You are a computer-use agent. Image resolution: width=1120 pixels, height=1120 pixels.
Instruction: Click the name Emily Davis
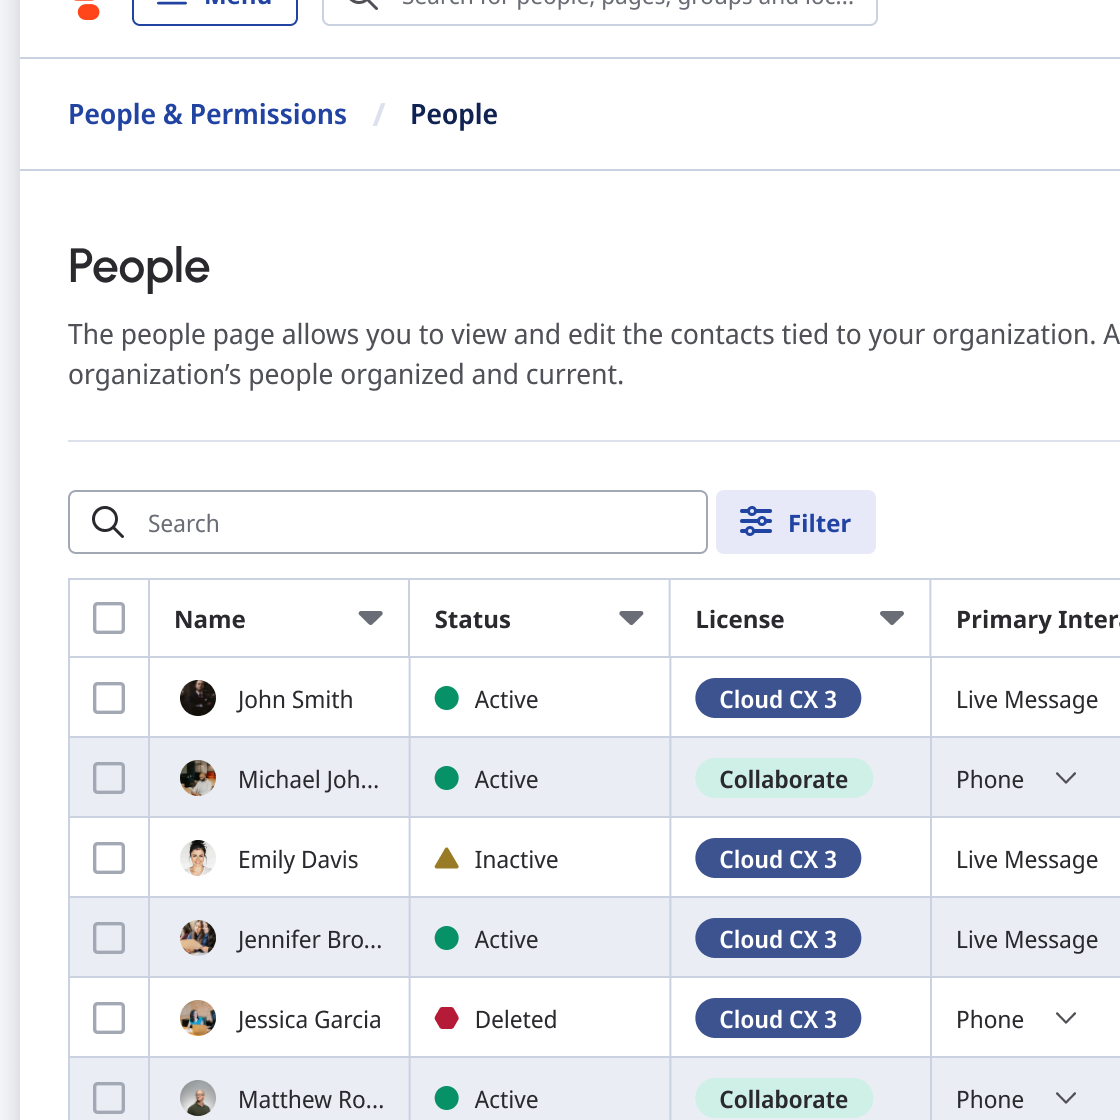[x=298, y=860]
